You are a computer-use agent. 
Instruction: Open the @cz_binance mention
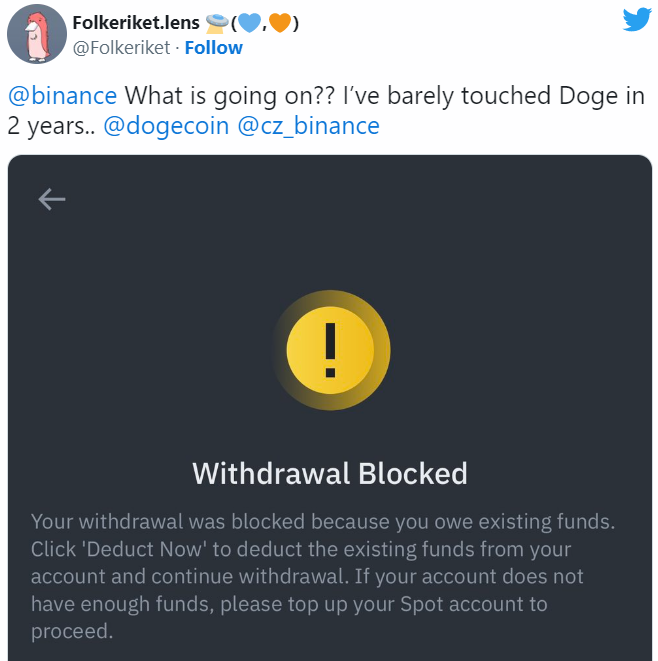click(x=308, y=126)
